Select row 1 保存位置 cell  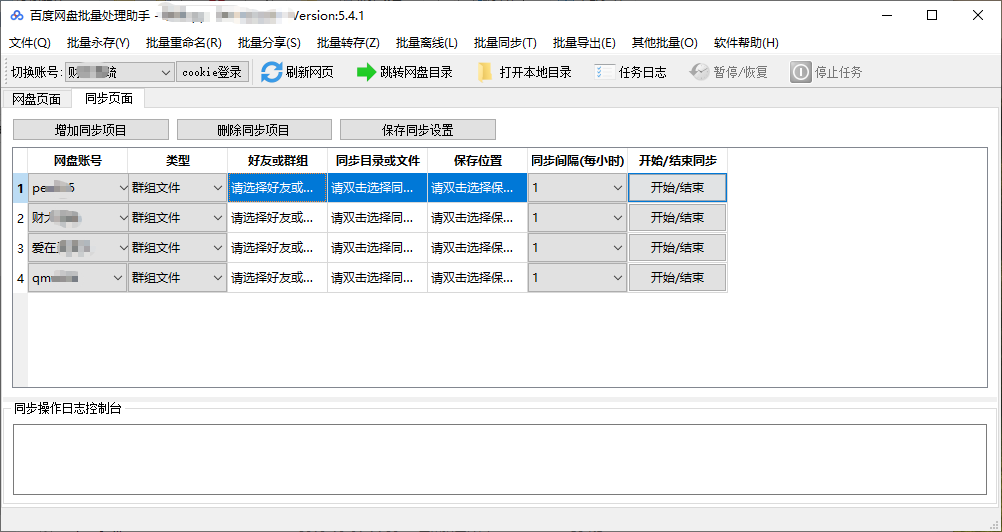(478, 188)
